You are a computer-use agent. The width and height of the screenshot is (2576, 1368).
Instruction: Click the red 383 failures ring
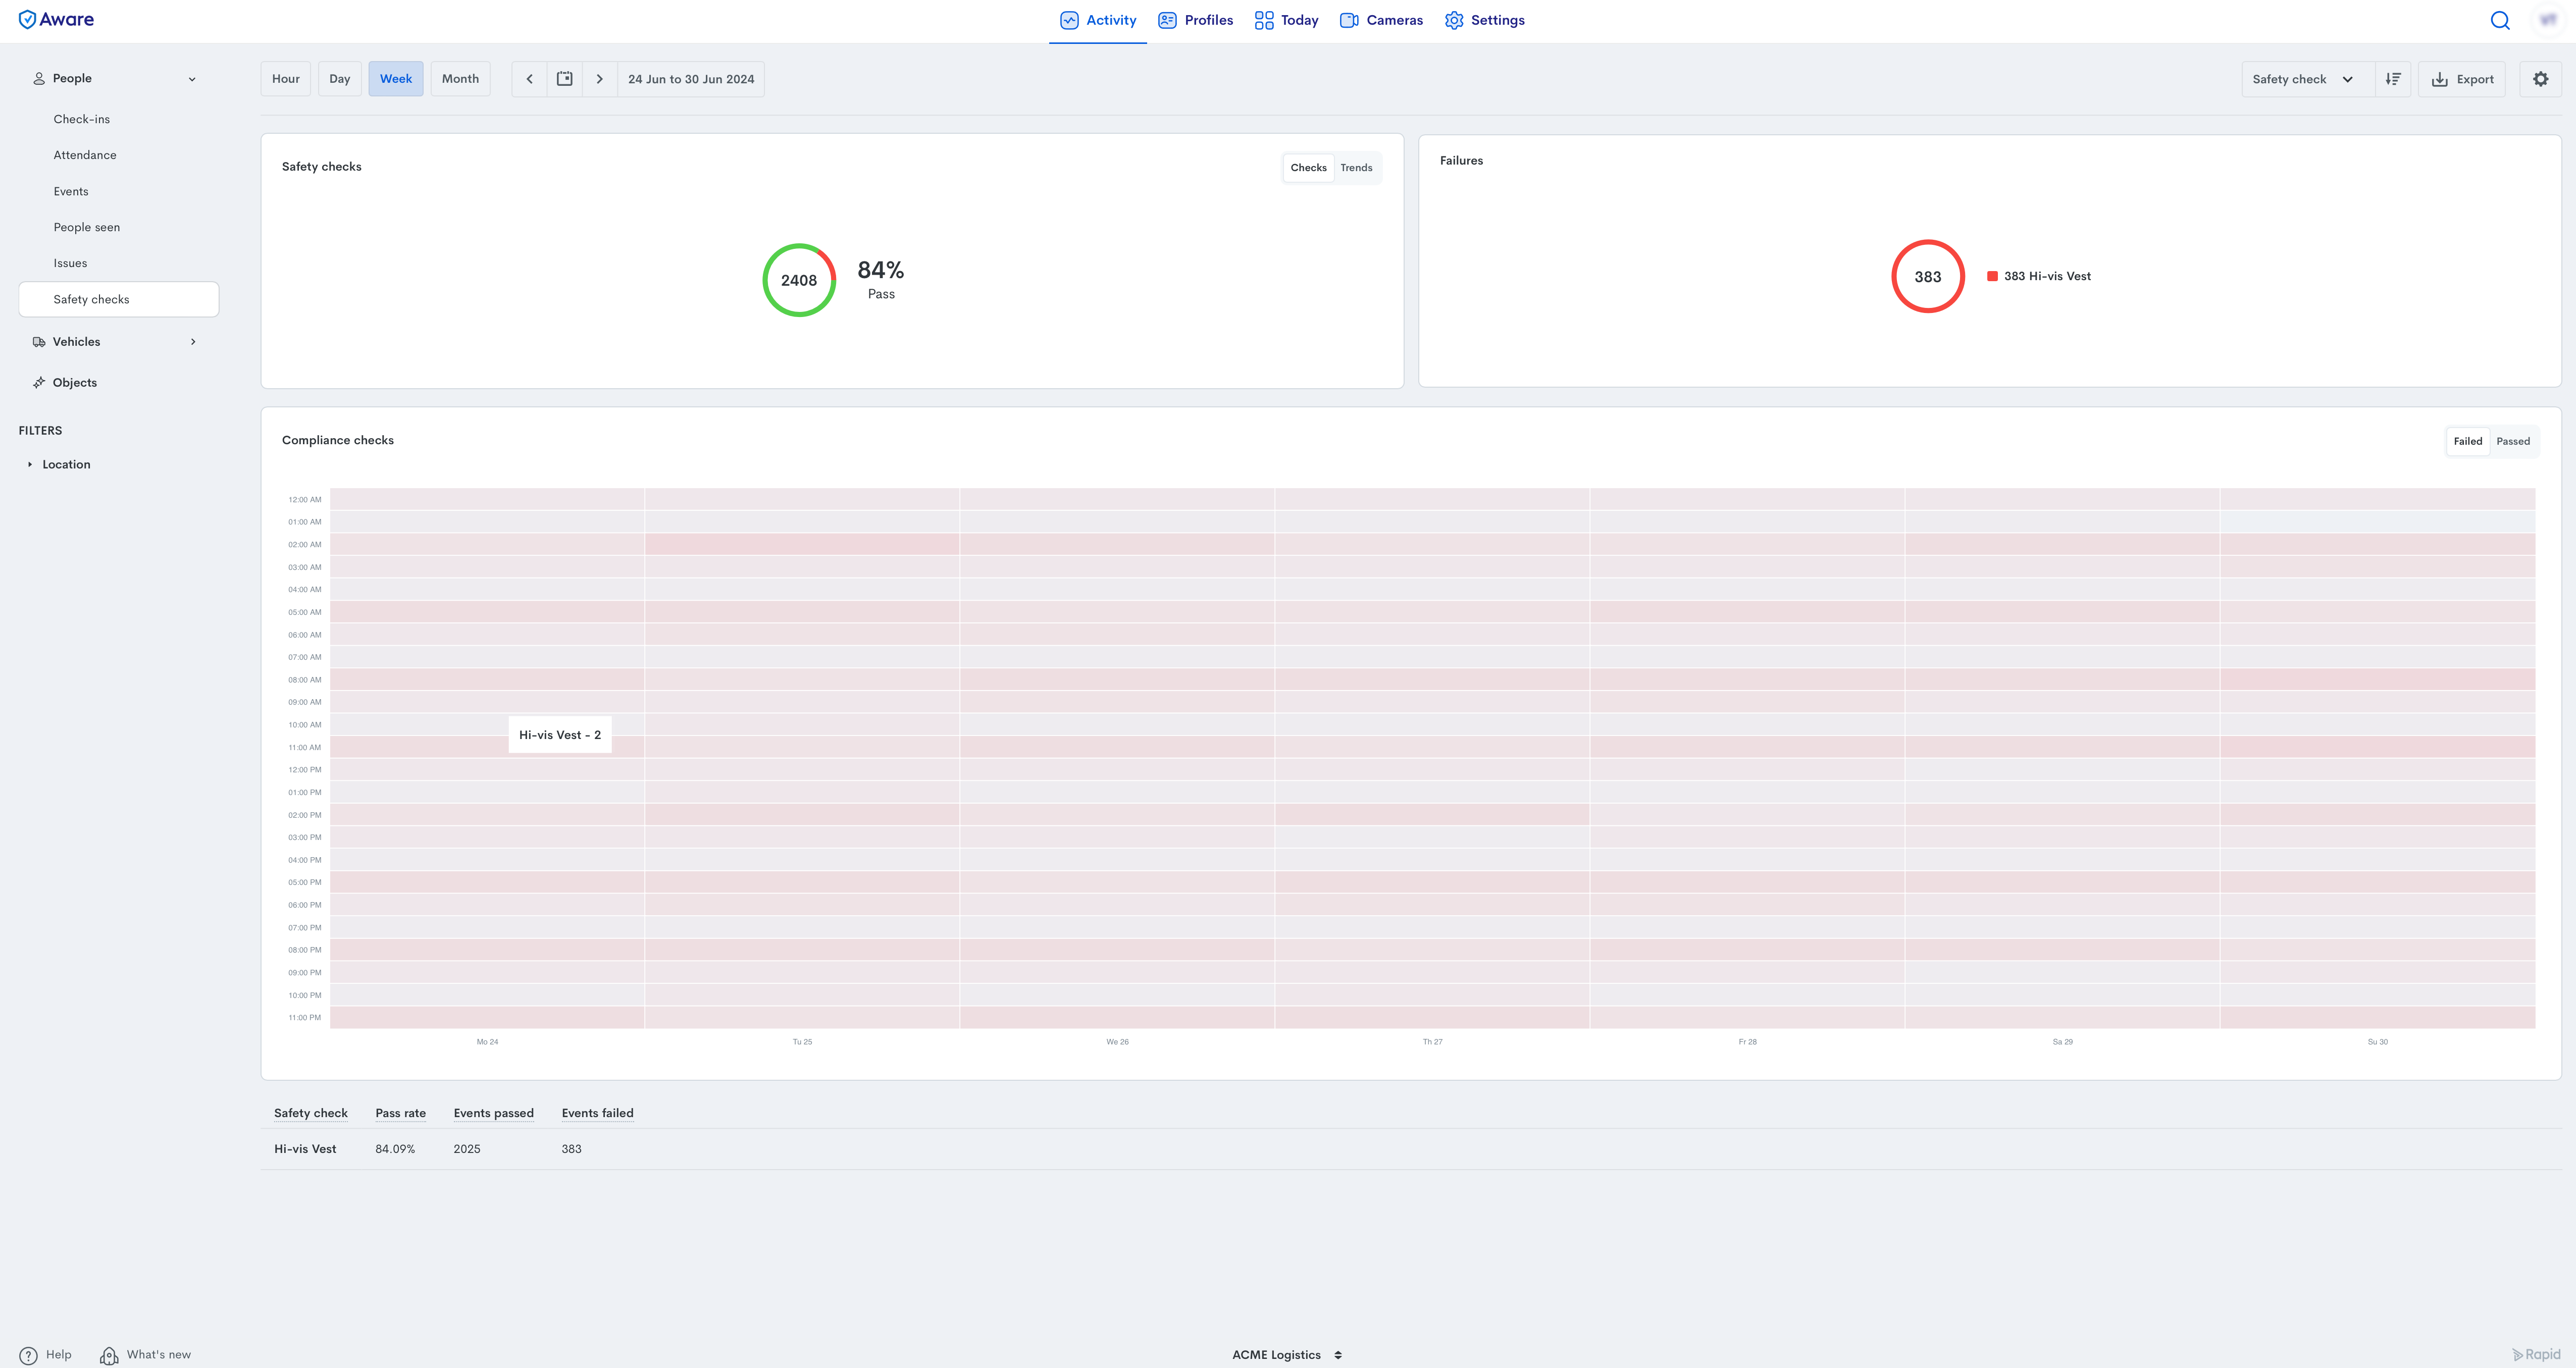(x=1928, y=277)
